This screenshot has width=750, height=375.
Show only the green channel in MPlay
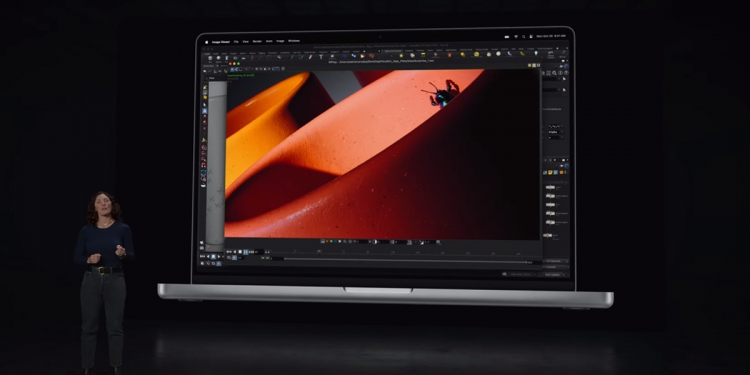coord(331,242)
